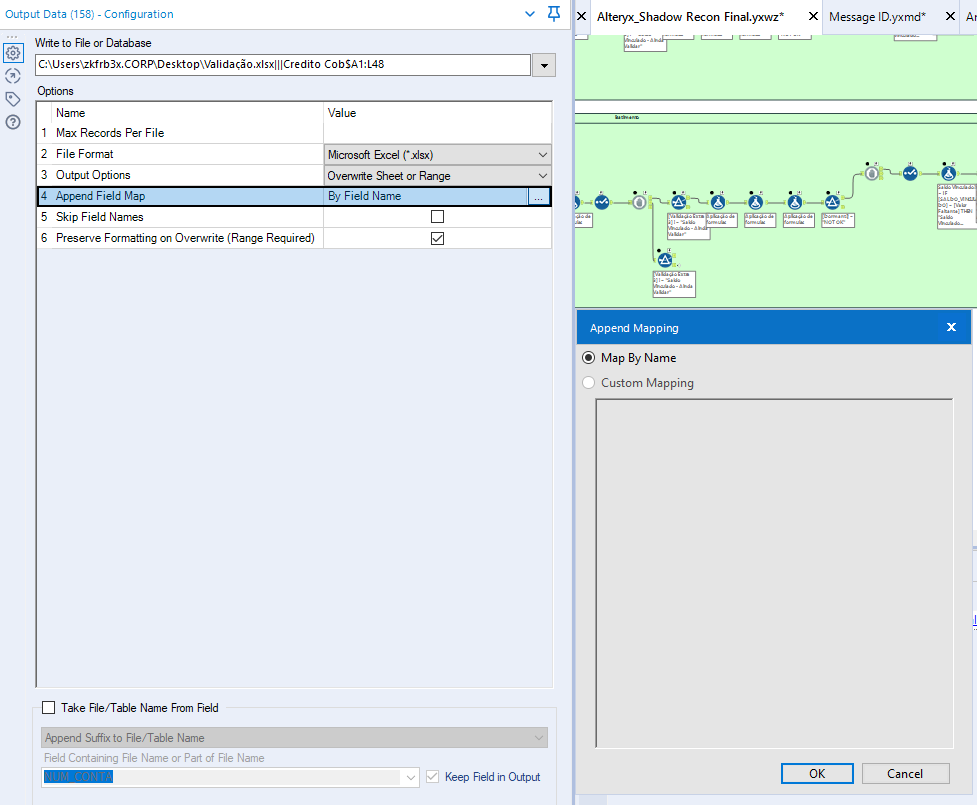Click the Value column header

341,113
